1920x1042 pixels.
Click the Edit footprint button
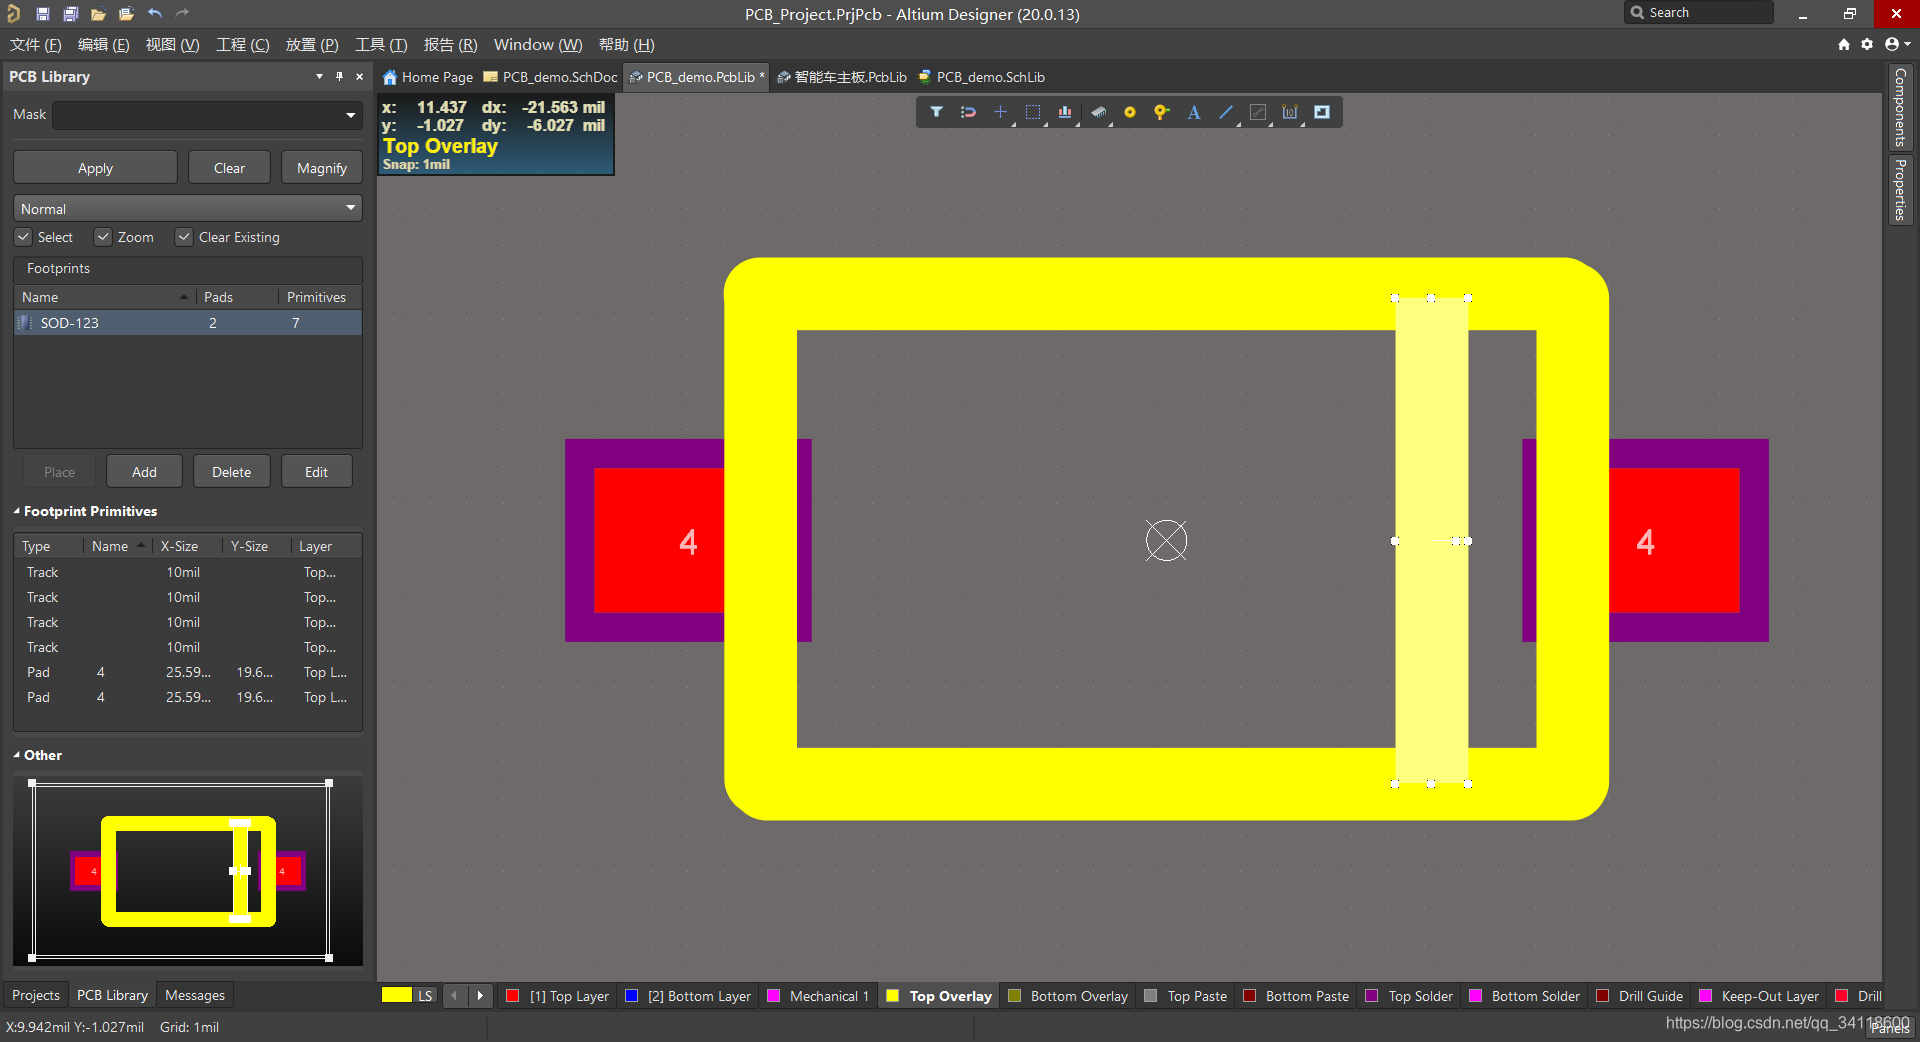316,472
